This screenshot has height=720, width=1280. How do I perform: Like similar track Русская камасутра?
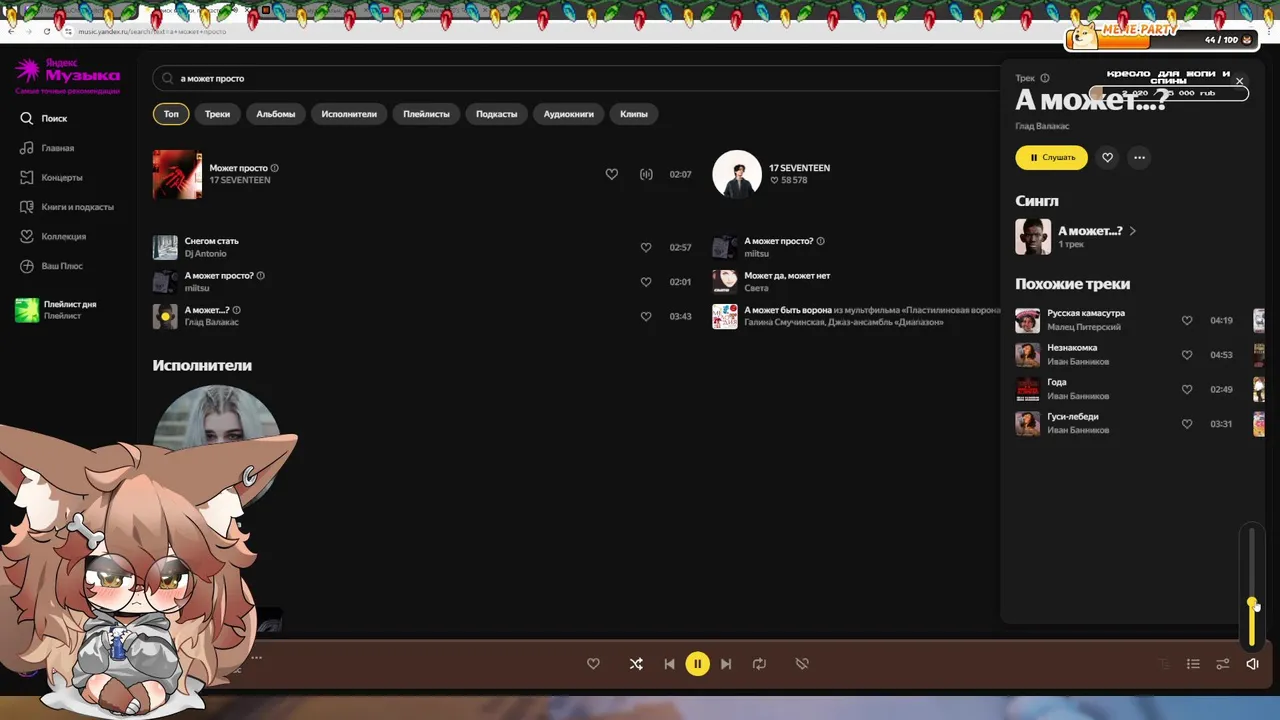pyautogui.click(x=1187, y=321)
